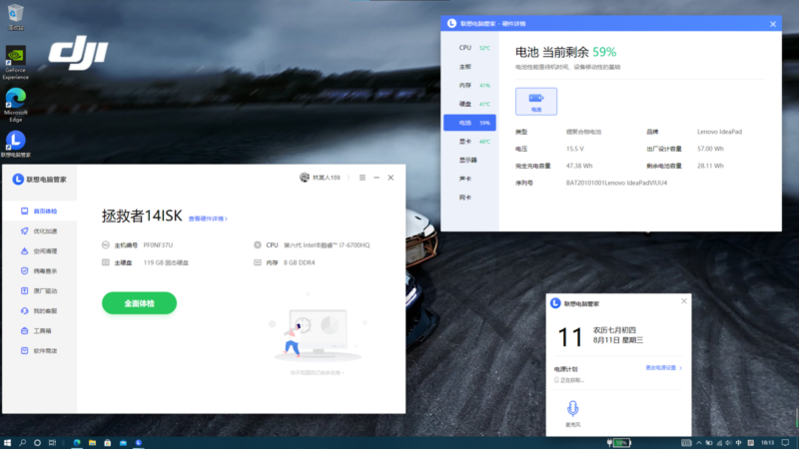Toggle the 麦克风 microphone icon in popup
The height and width of the screenshot is (449, 799).
tap(573, 409)
